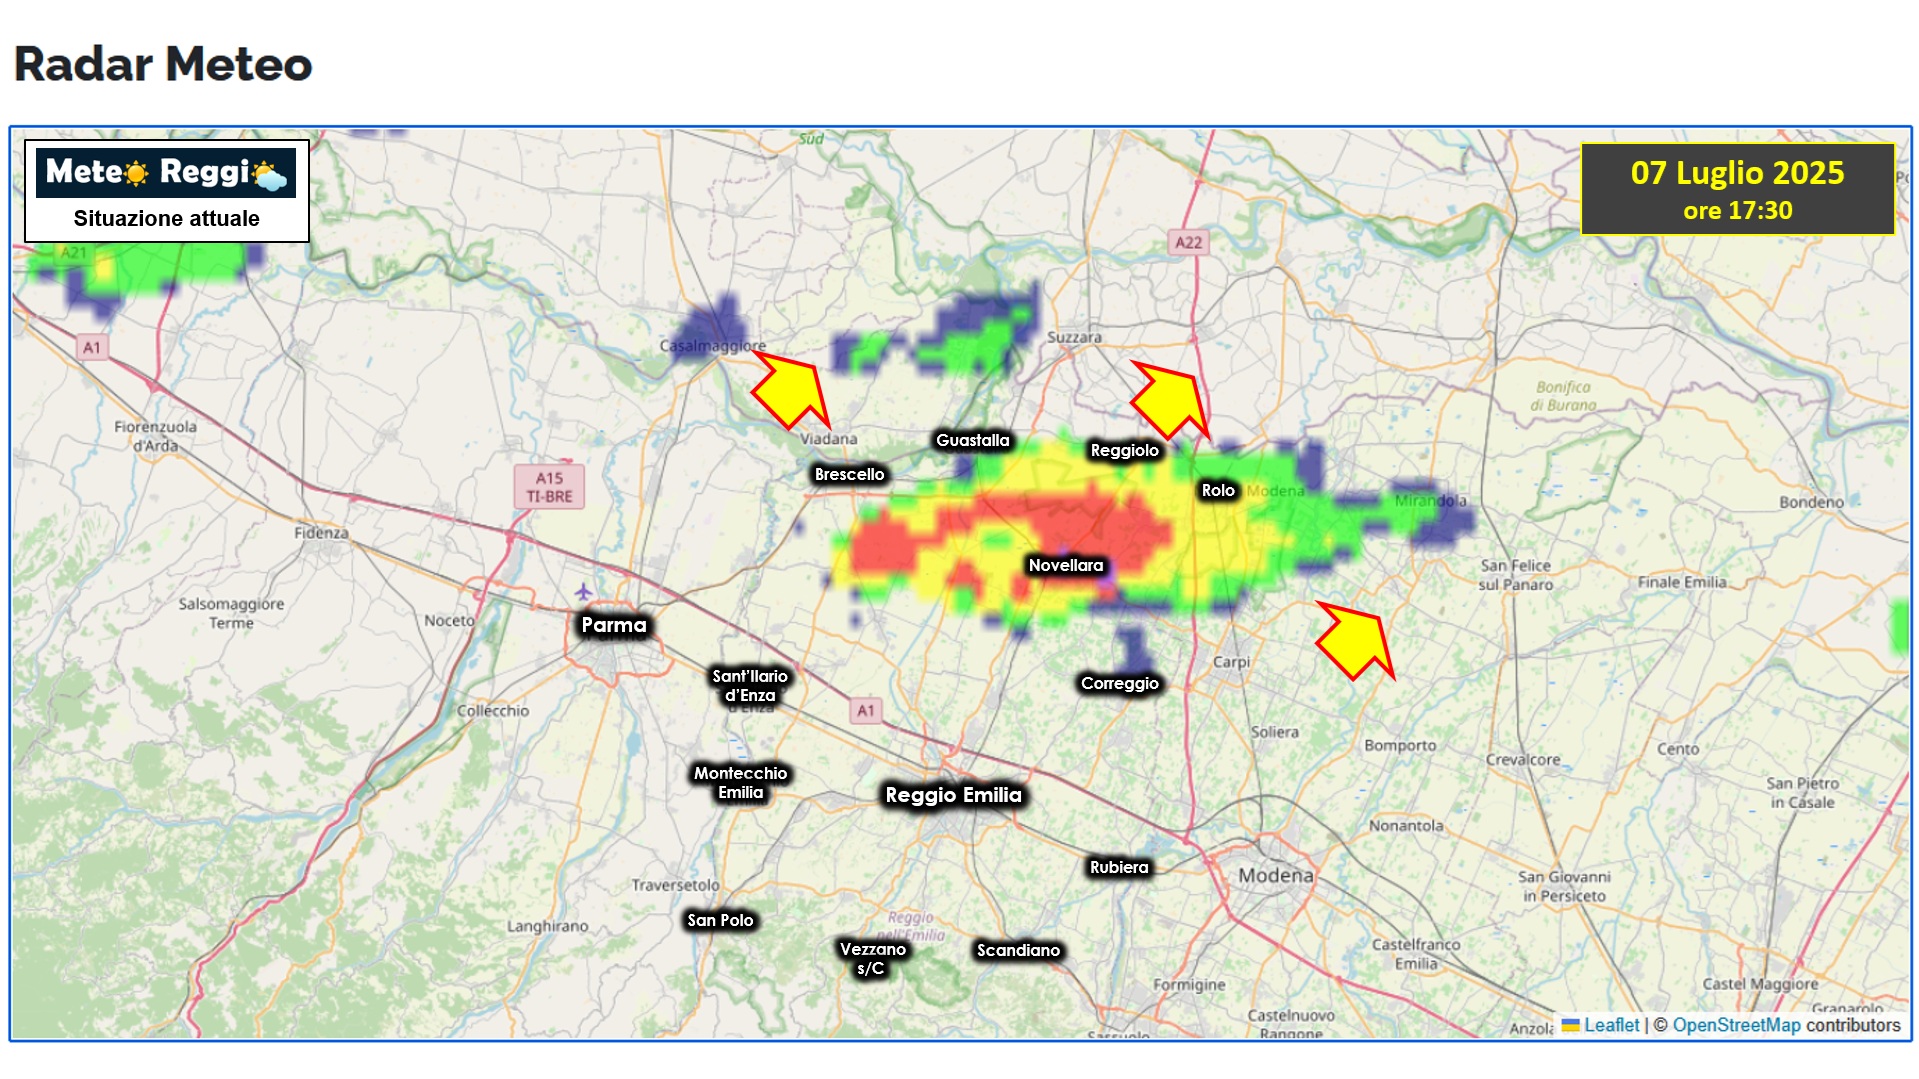Click the A22 highway shield
The width and height of the screenshot is (1919, 1079).
1188,242
